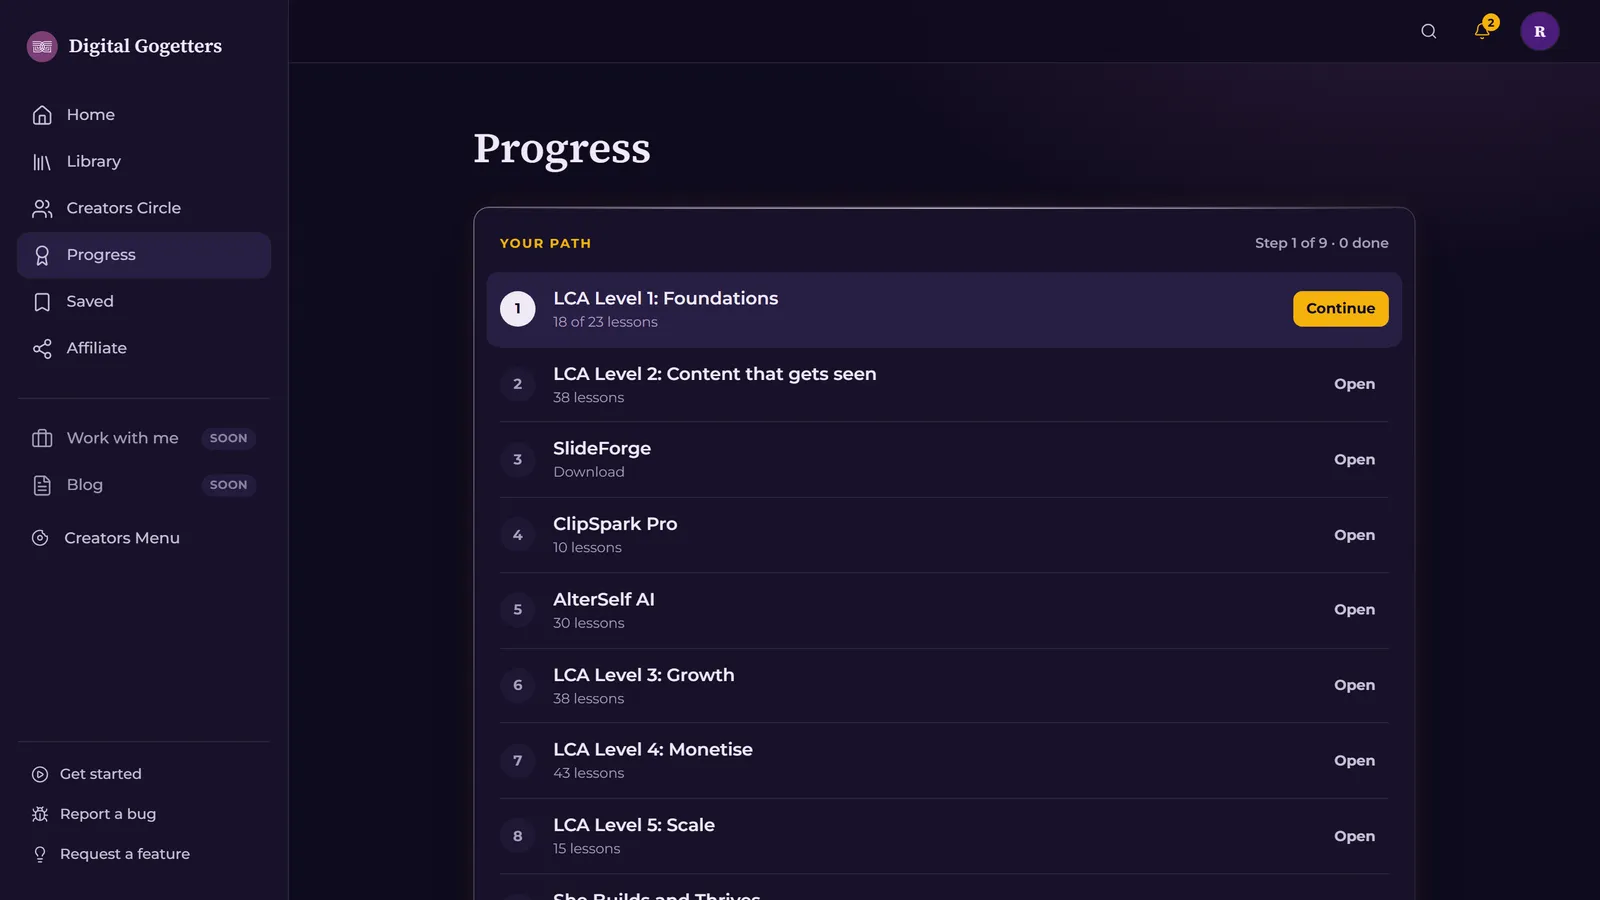This screenshot has width=1600, height=900.
Task: Click the Home house icon
Action: coord(42,115)
